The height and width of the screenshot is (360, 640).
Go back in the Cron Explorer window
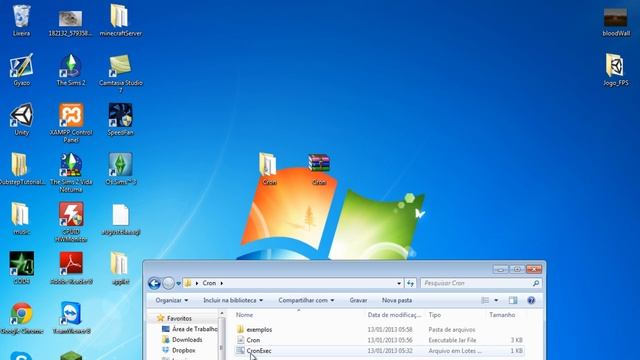[154, 283]
